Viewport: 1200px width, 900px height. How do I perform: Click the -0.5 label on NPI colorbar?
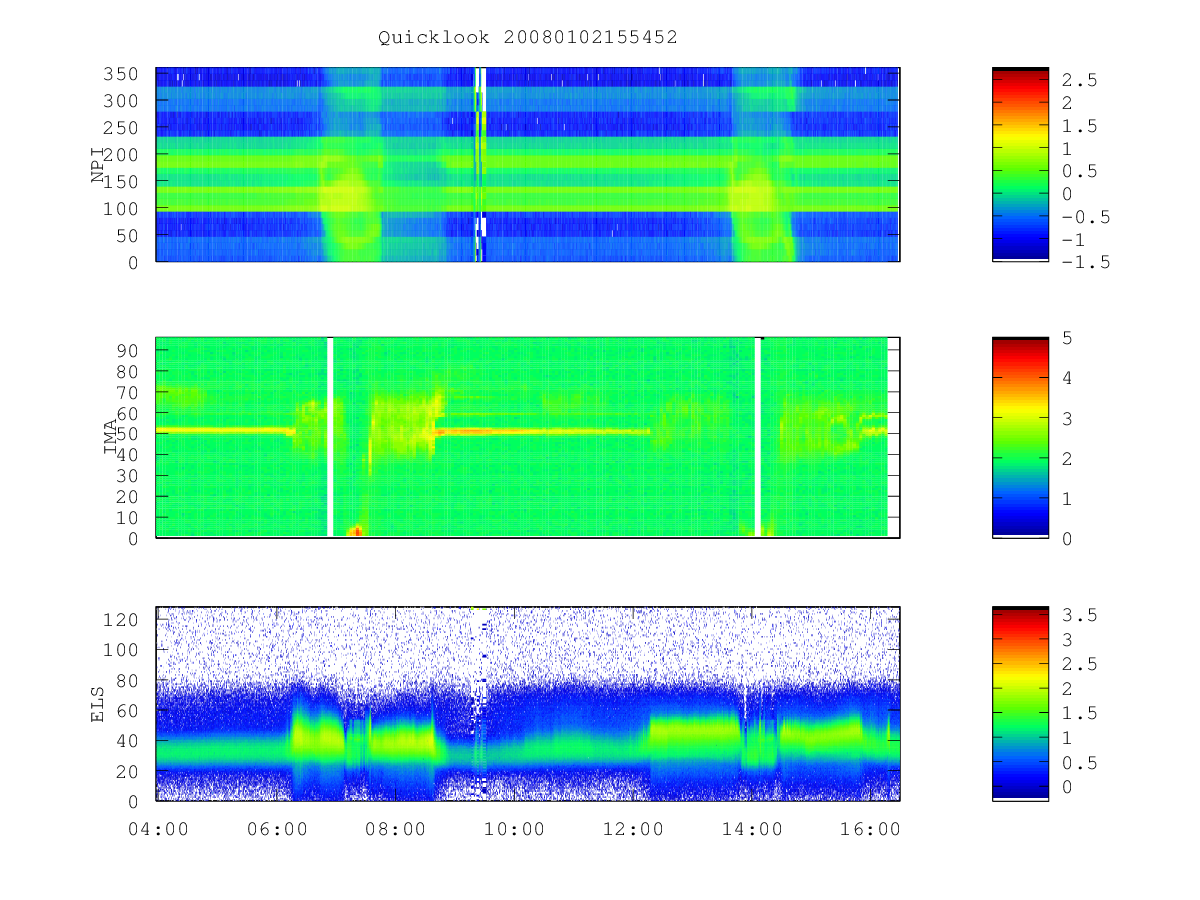coord(1085,216)
